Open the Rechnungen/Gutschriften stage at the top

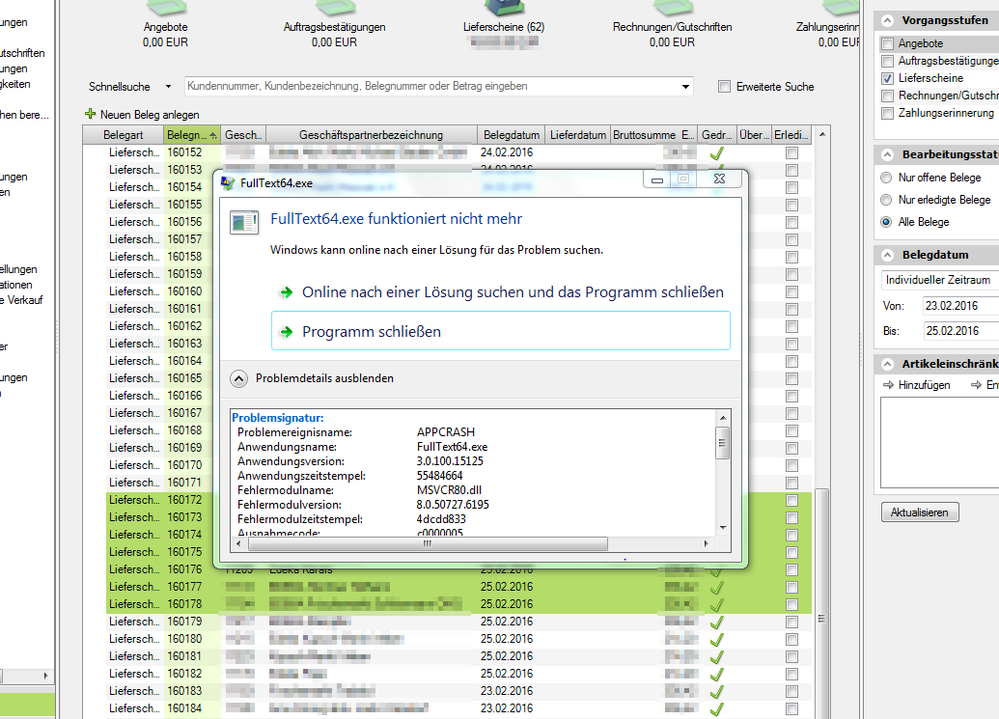point(672,25)
